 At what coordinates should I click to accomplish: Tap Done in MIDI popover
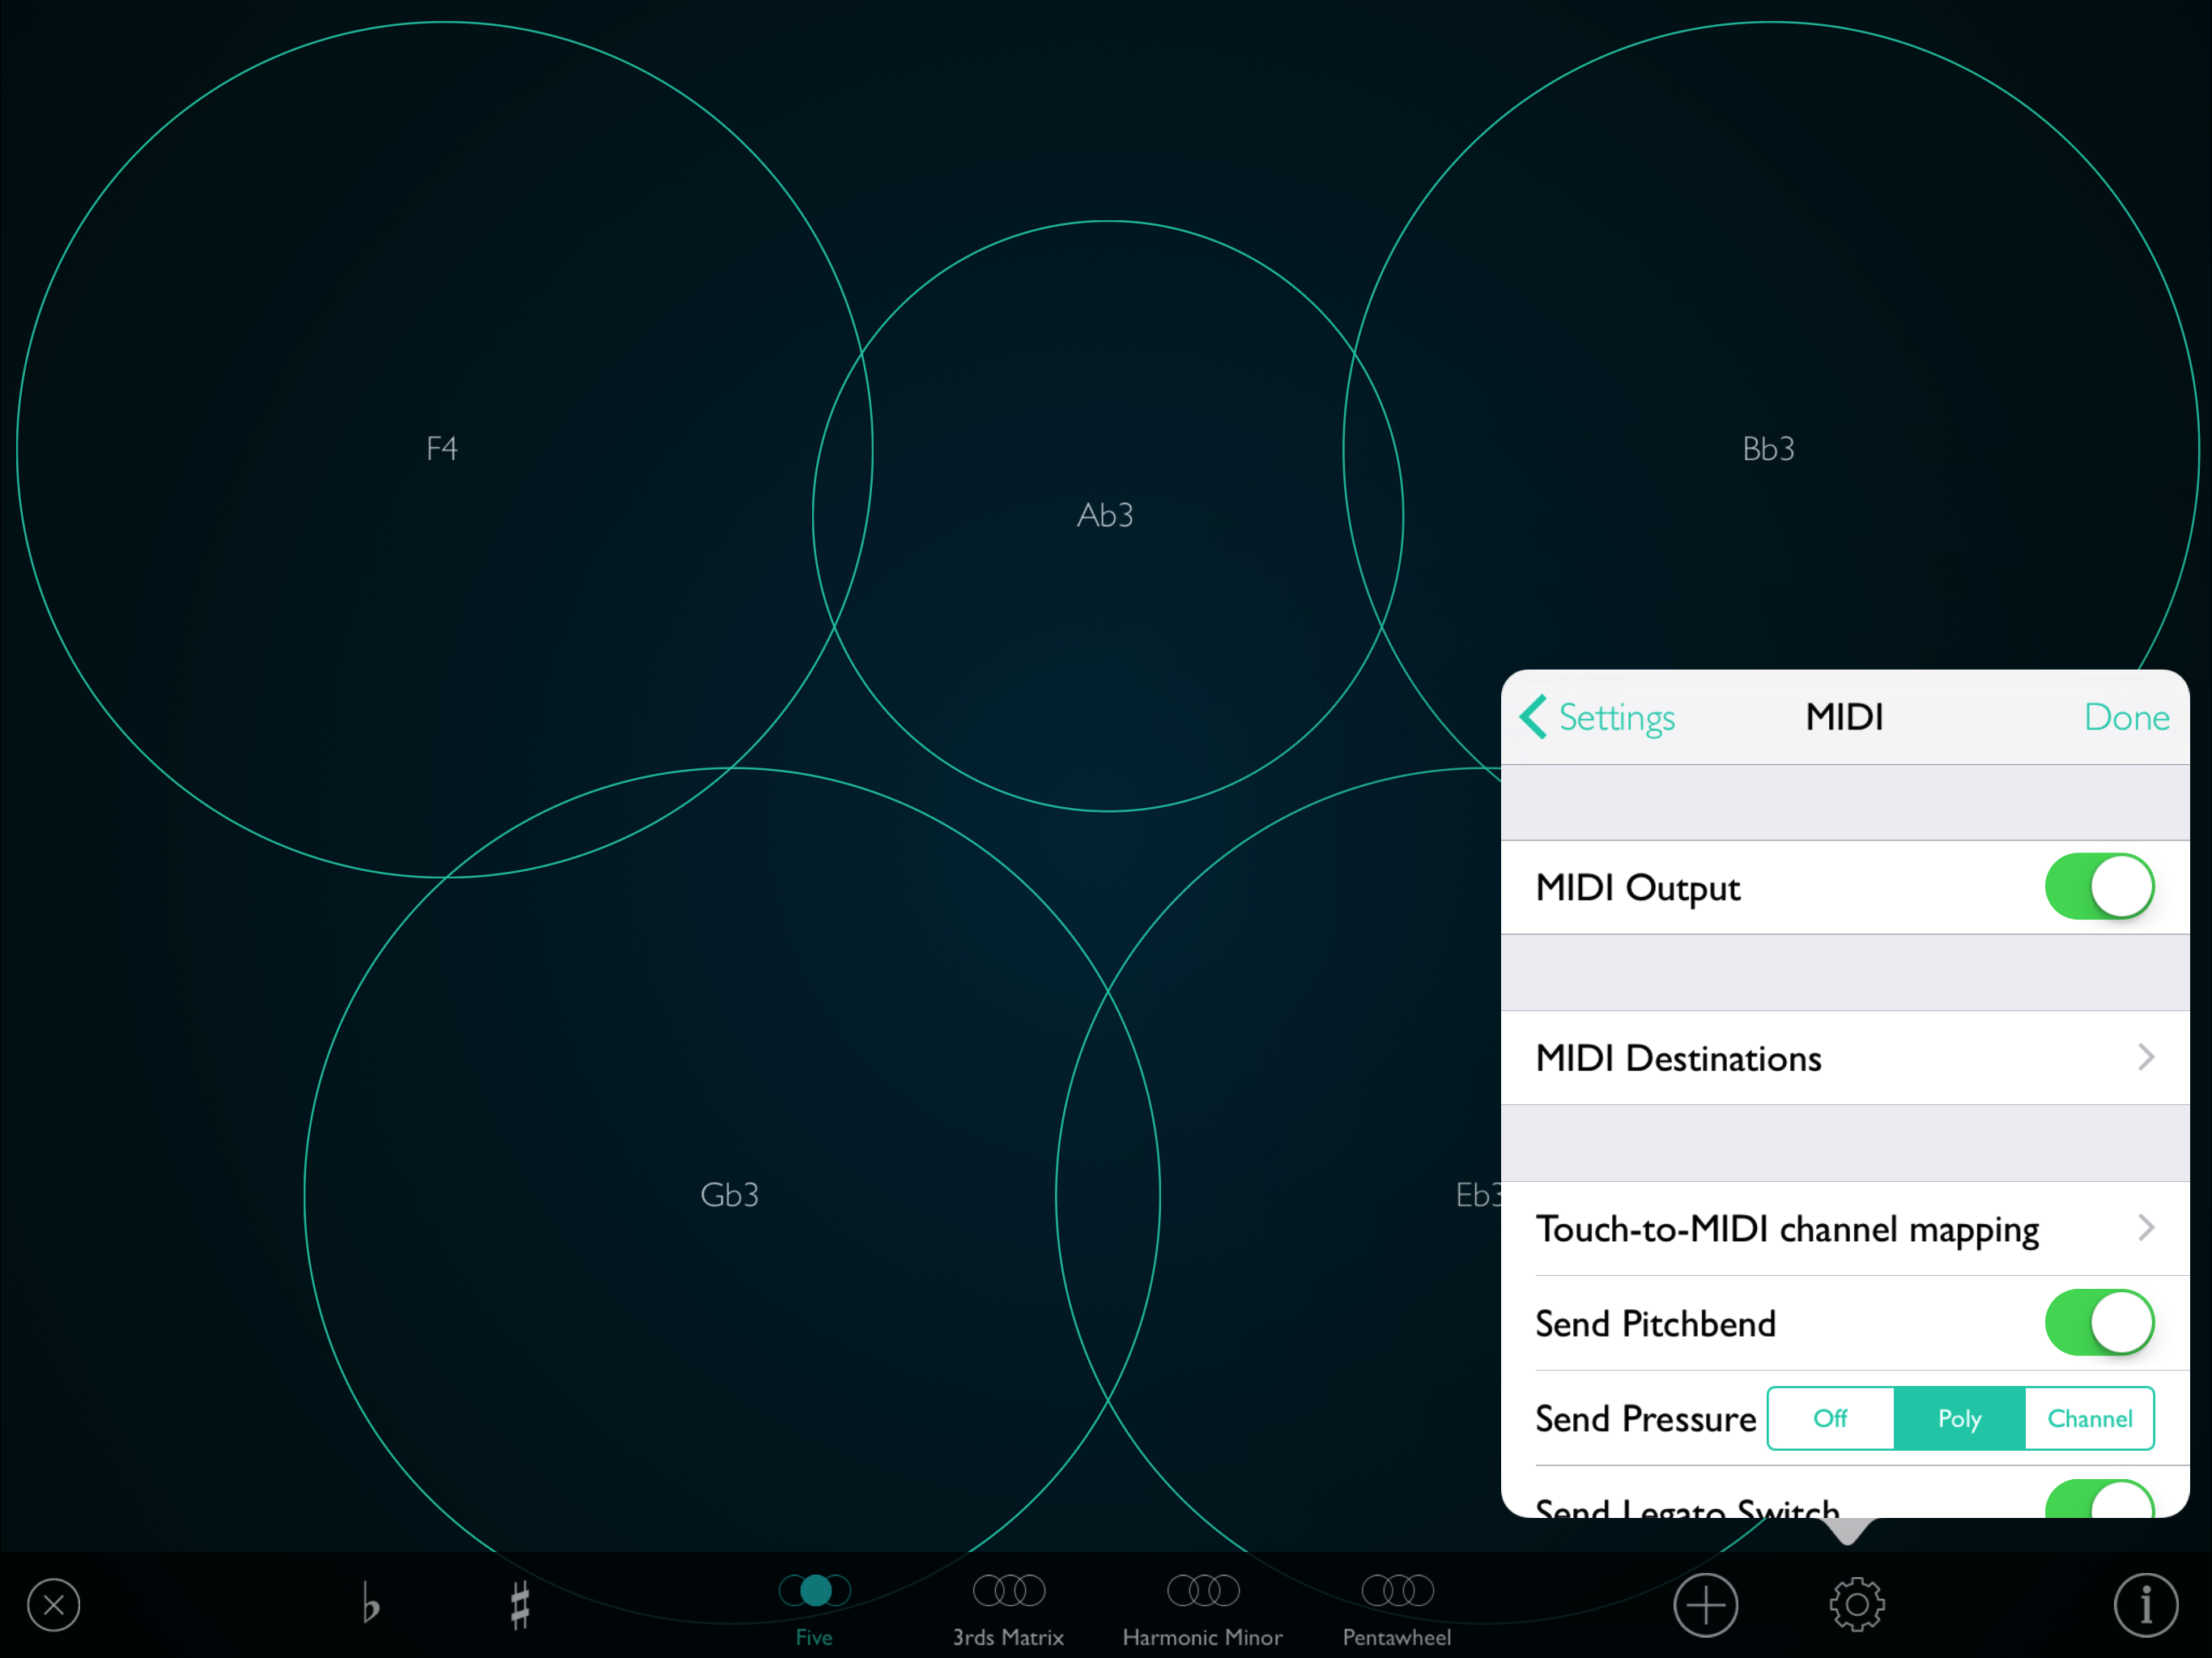(x=2126, y=717)
